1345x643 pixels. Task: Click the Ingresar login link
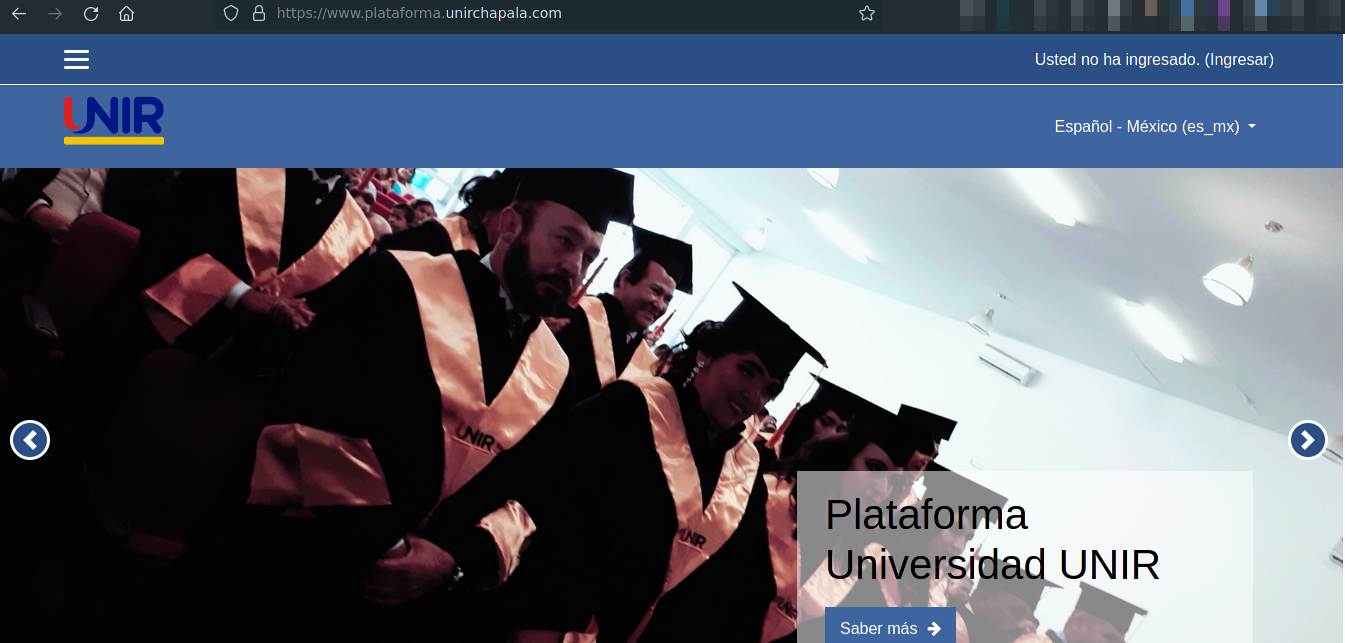point(1239,60)
